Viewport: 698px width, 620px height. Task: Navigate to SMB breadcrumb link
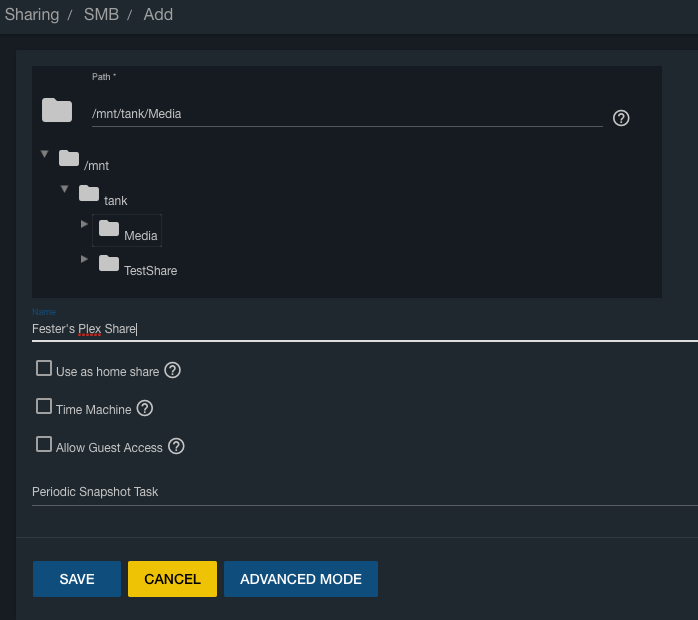click(x=101, y=14)
